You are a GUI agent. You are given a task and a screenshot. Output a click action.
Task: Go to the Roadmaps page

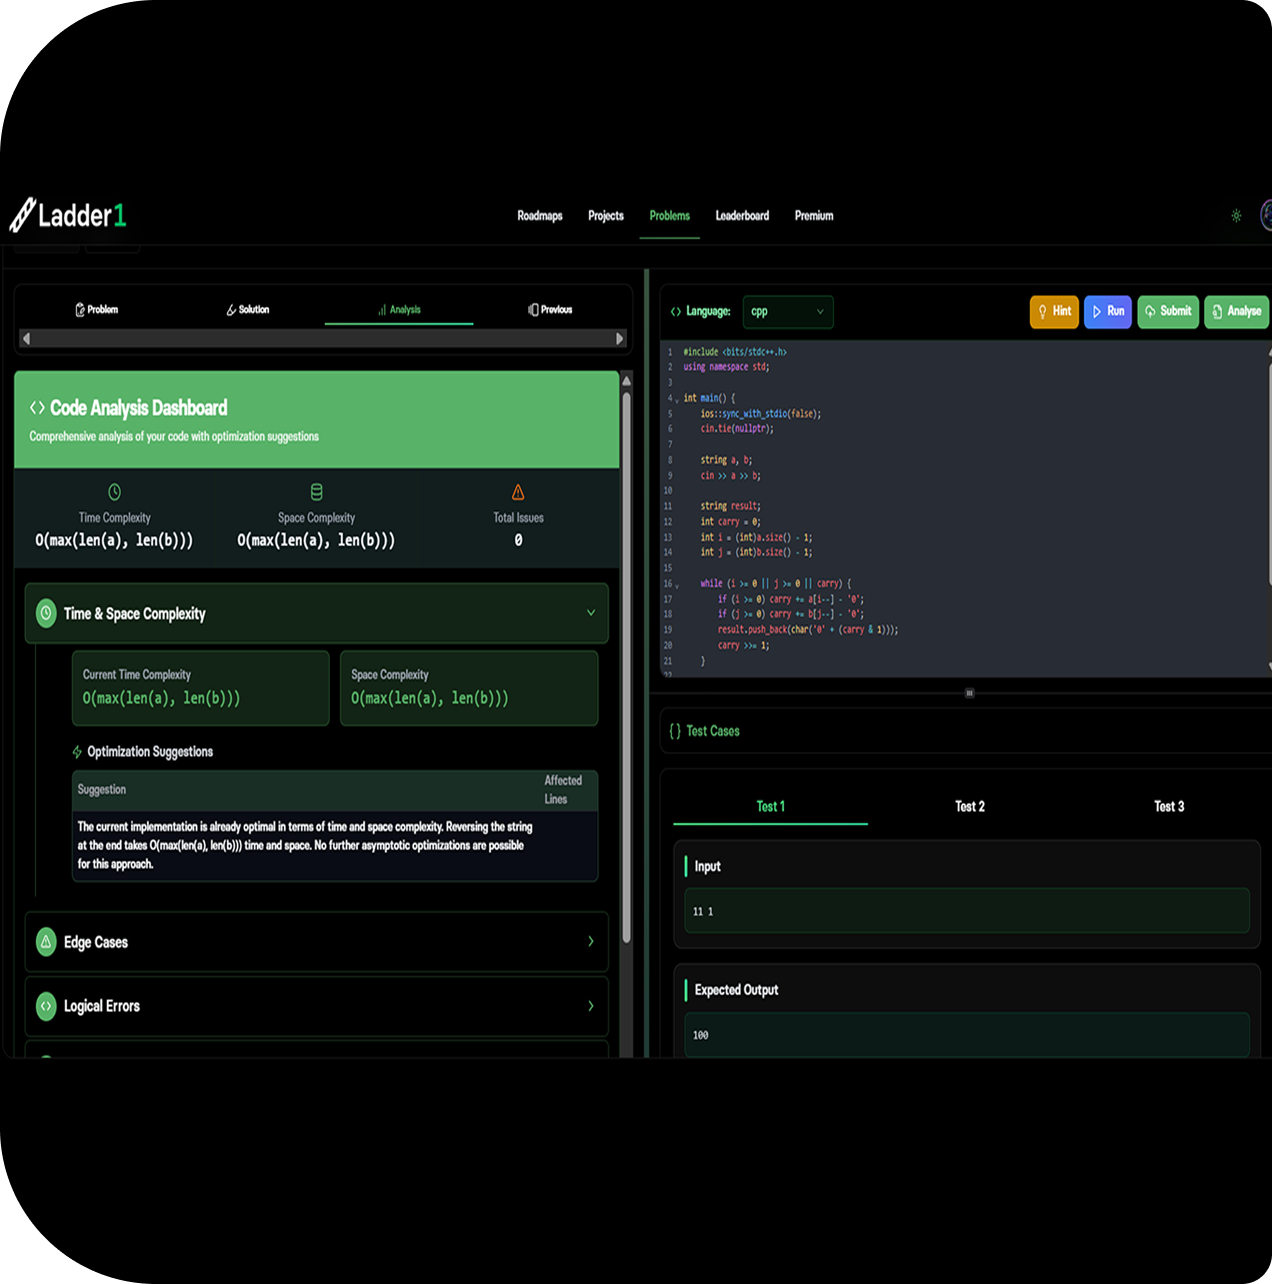[539, 216]
